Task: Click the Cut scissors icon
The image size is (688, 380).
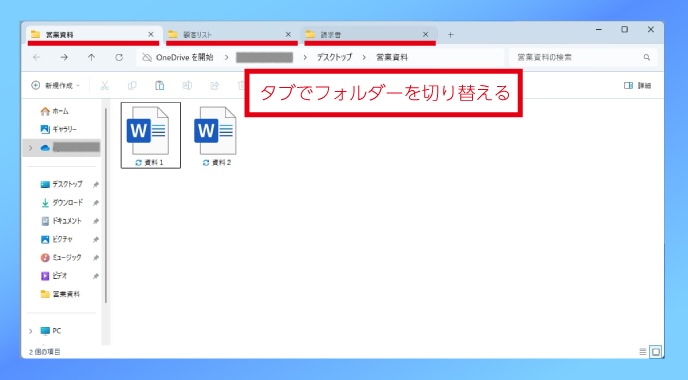Action: 104,86
